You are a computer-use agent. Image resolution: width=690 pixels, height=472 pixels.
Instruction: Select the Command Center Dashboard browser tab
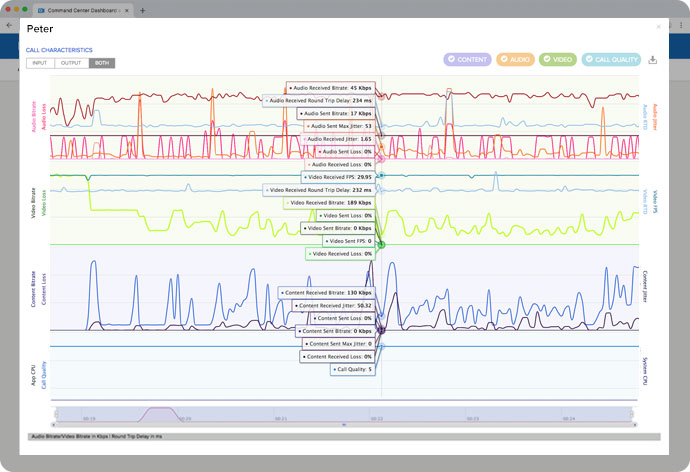[x=83, y=10]
